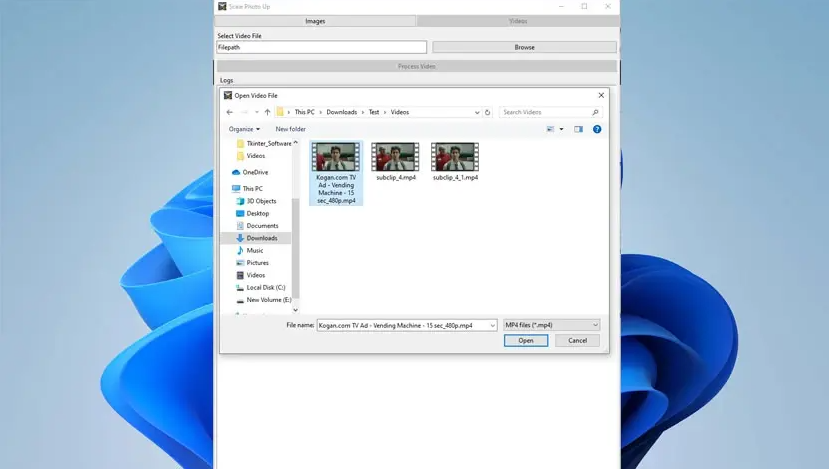Open the MP4 files type dropdown
The height and width of the screenshot is (469, 829).
pos(551,325)
